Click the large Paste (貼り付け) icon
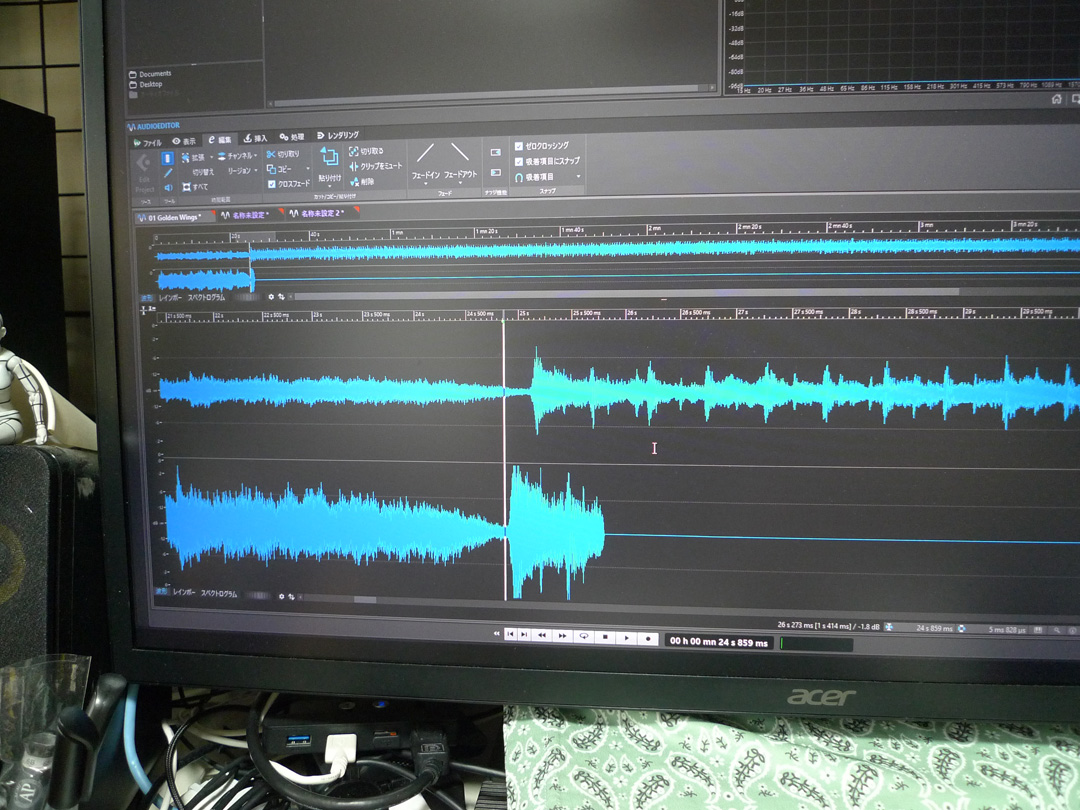1080x810 pixels. [329, 157]
